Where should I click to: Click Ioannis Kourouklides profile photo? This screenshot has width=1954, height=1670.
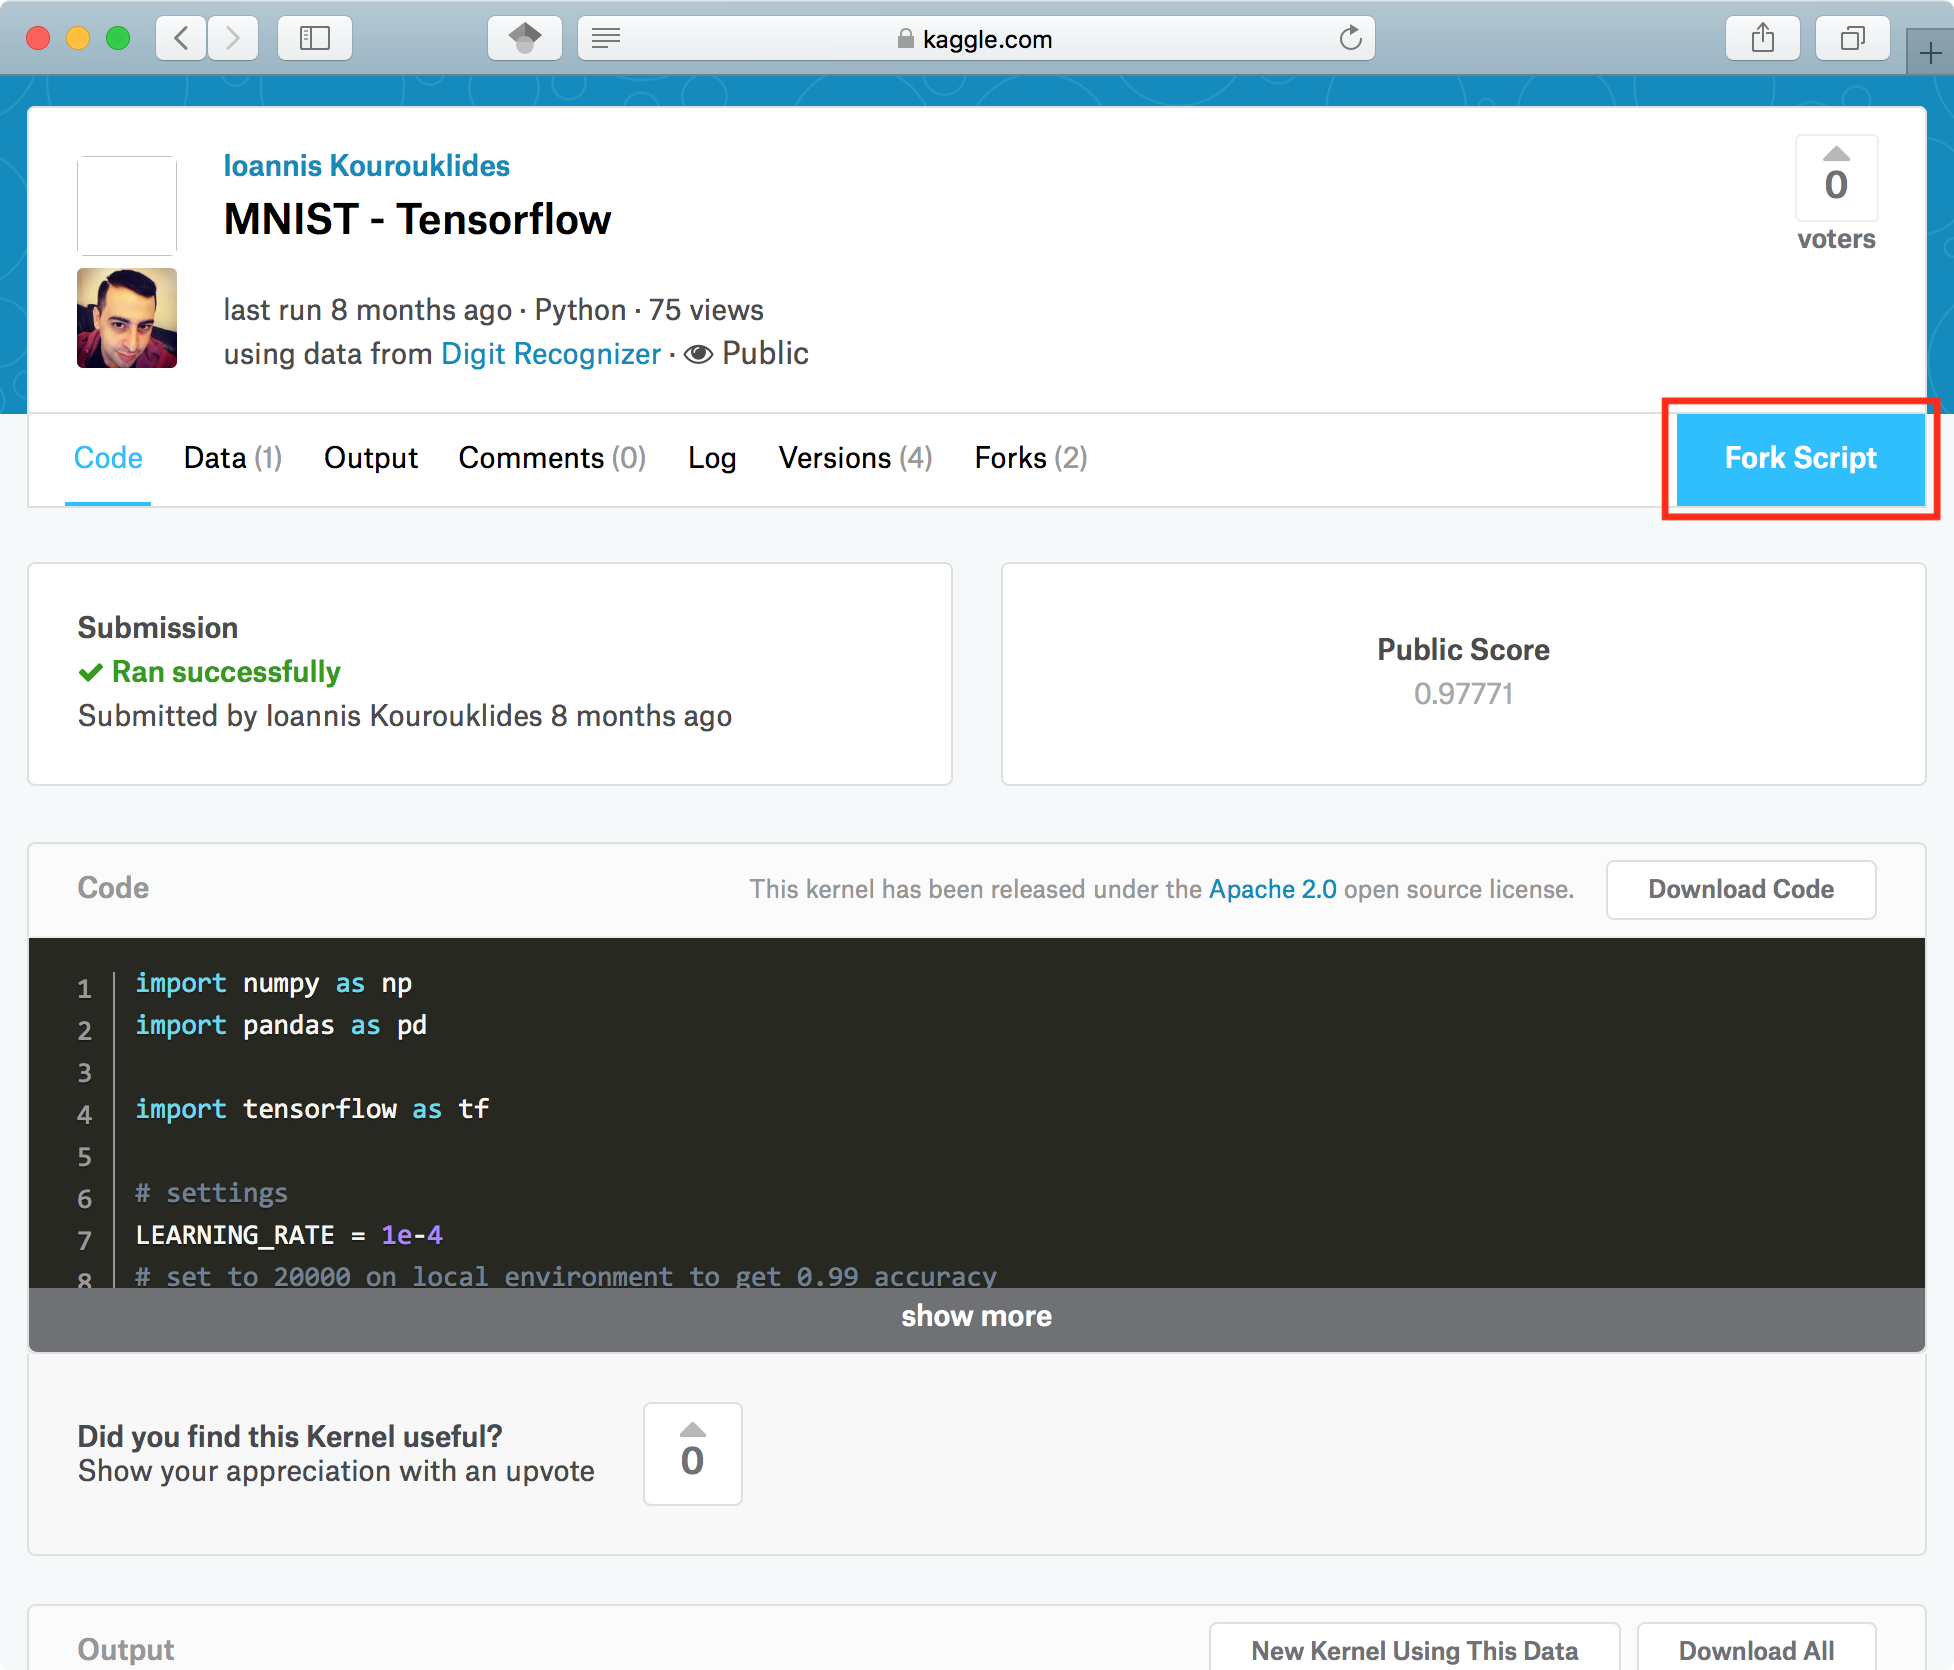(x=127, y=318)
